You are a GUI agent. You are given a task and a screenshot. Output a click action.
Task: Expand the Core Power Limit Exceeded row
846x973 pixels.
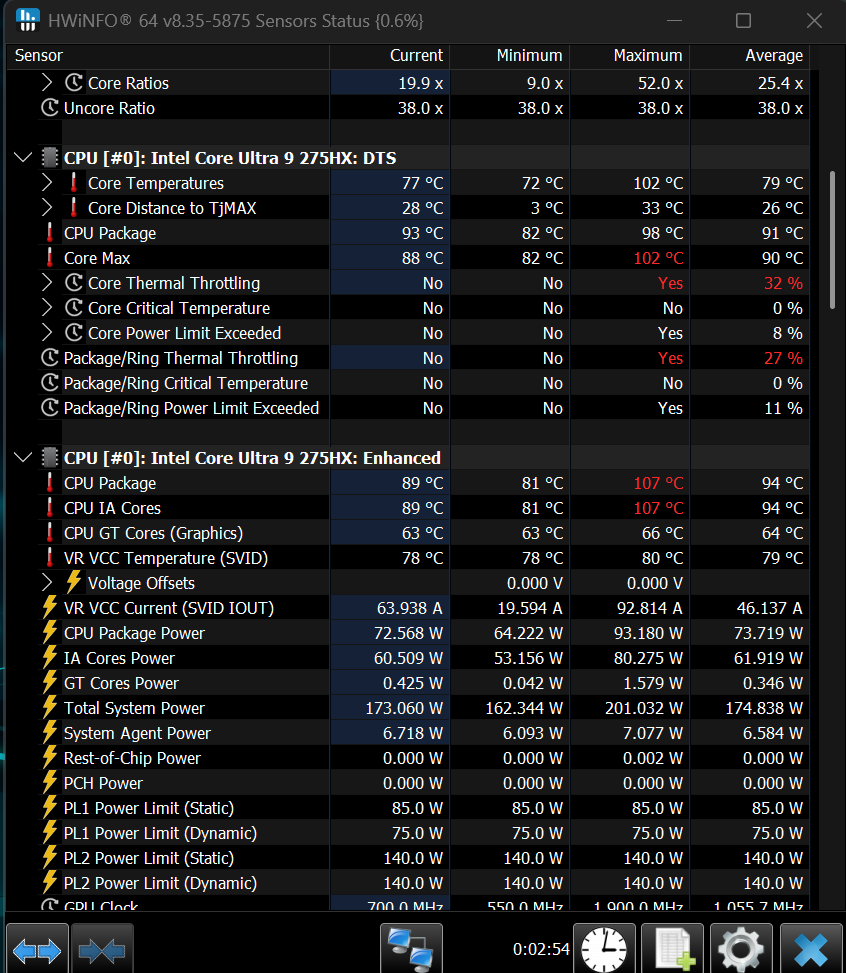[x=47, y=333]
